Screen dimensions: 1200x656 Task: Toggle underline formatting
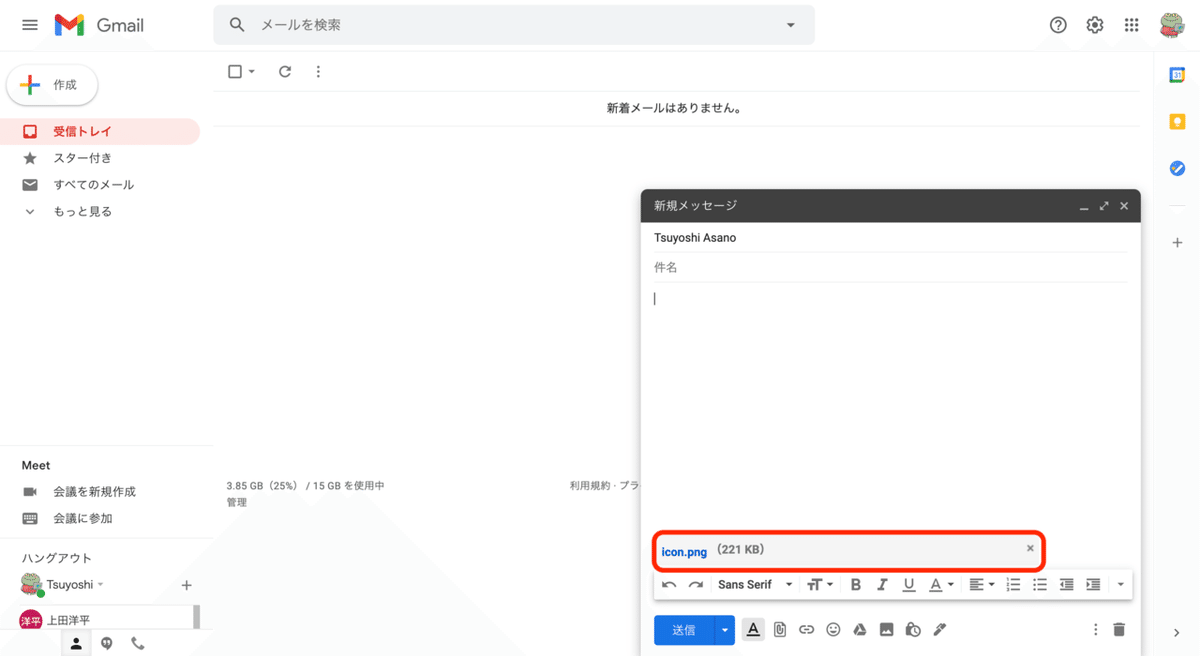tap(909, 584)
